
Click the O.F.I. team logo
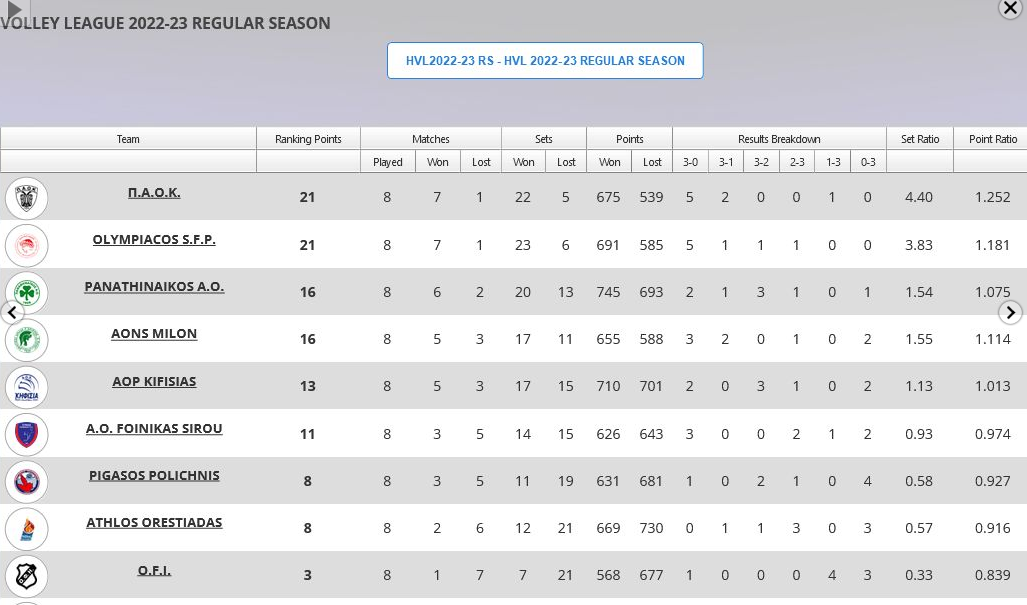[26, 575]
